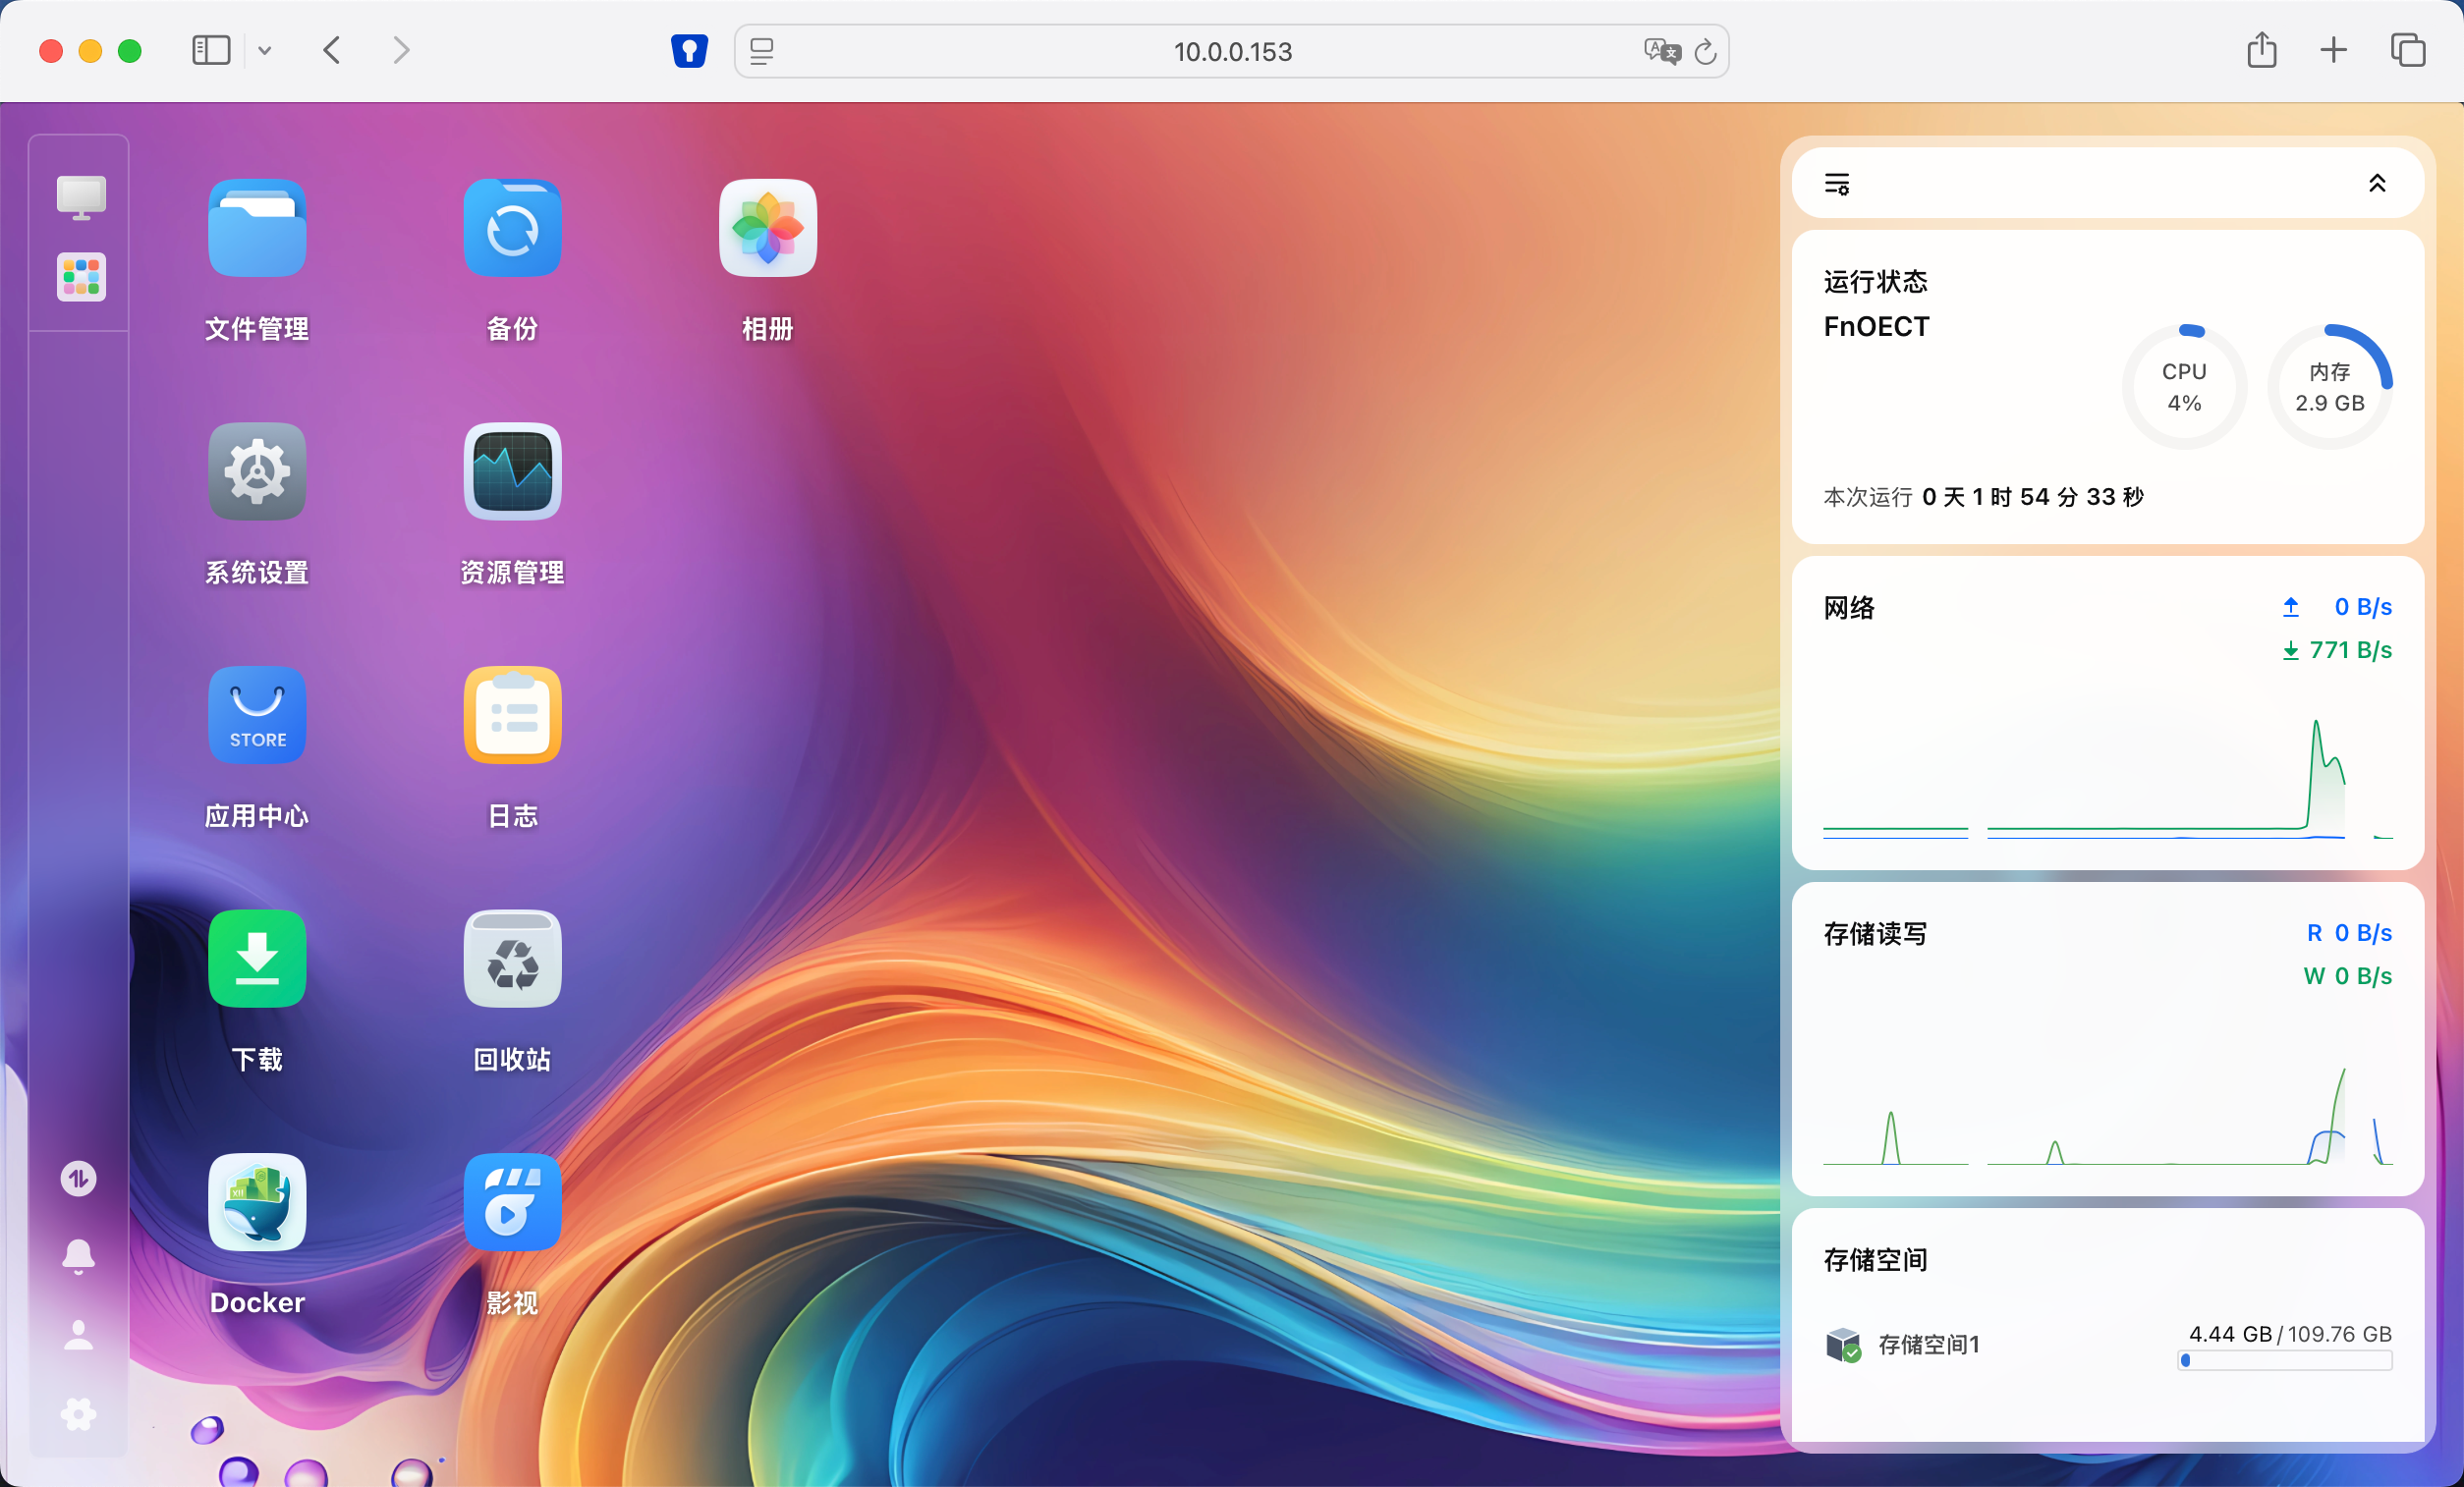Image resolution: width=2464 pixels, height=1487 pixels.
Task: Collapse the widget panel with double chevron
Action: pos(2377,183)
